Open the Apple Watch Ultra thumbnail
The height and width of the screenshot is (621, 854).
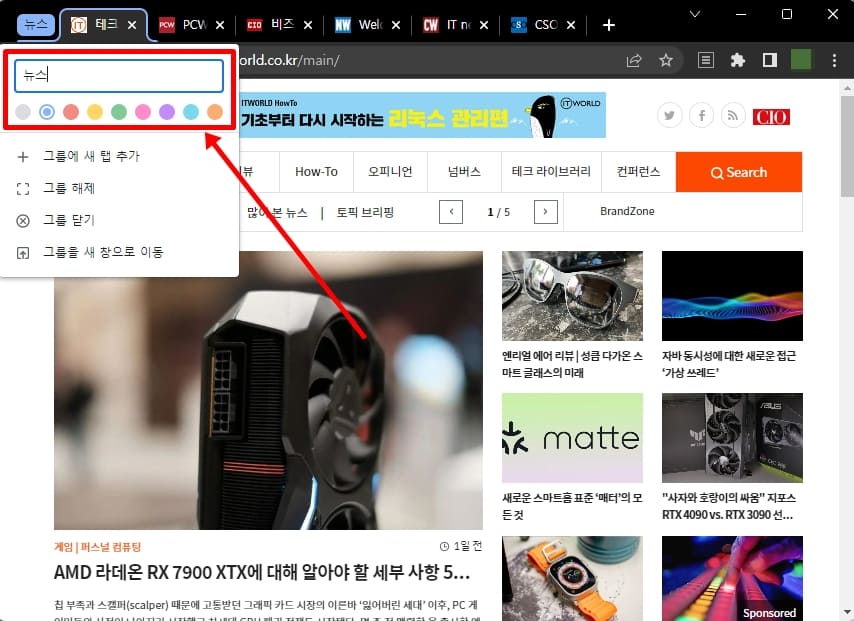point(572,579)
